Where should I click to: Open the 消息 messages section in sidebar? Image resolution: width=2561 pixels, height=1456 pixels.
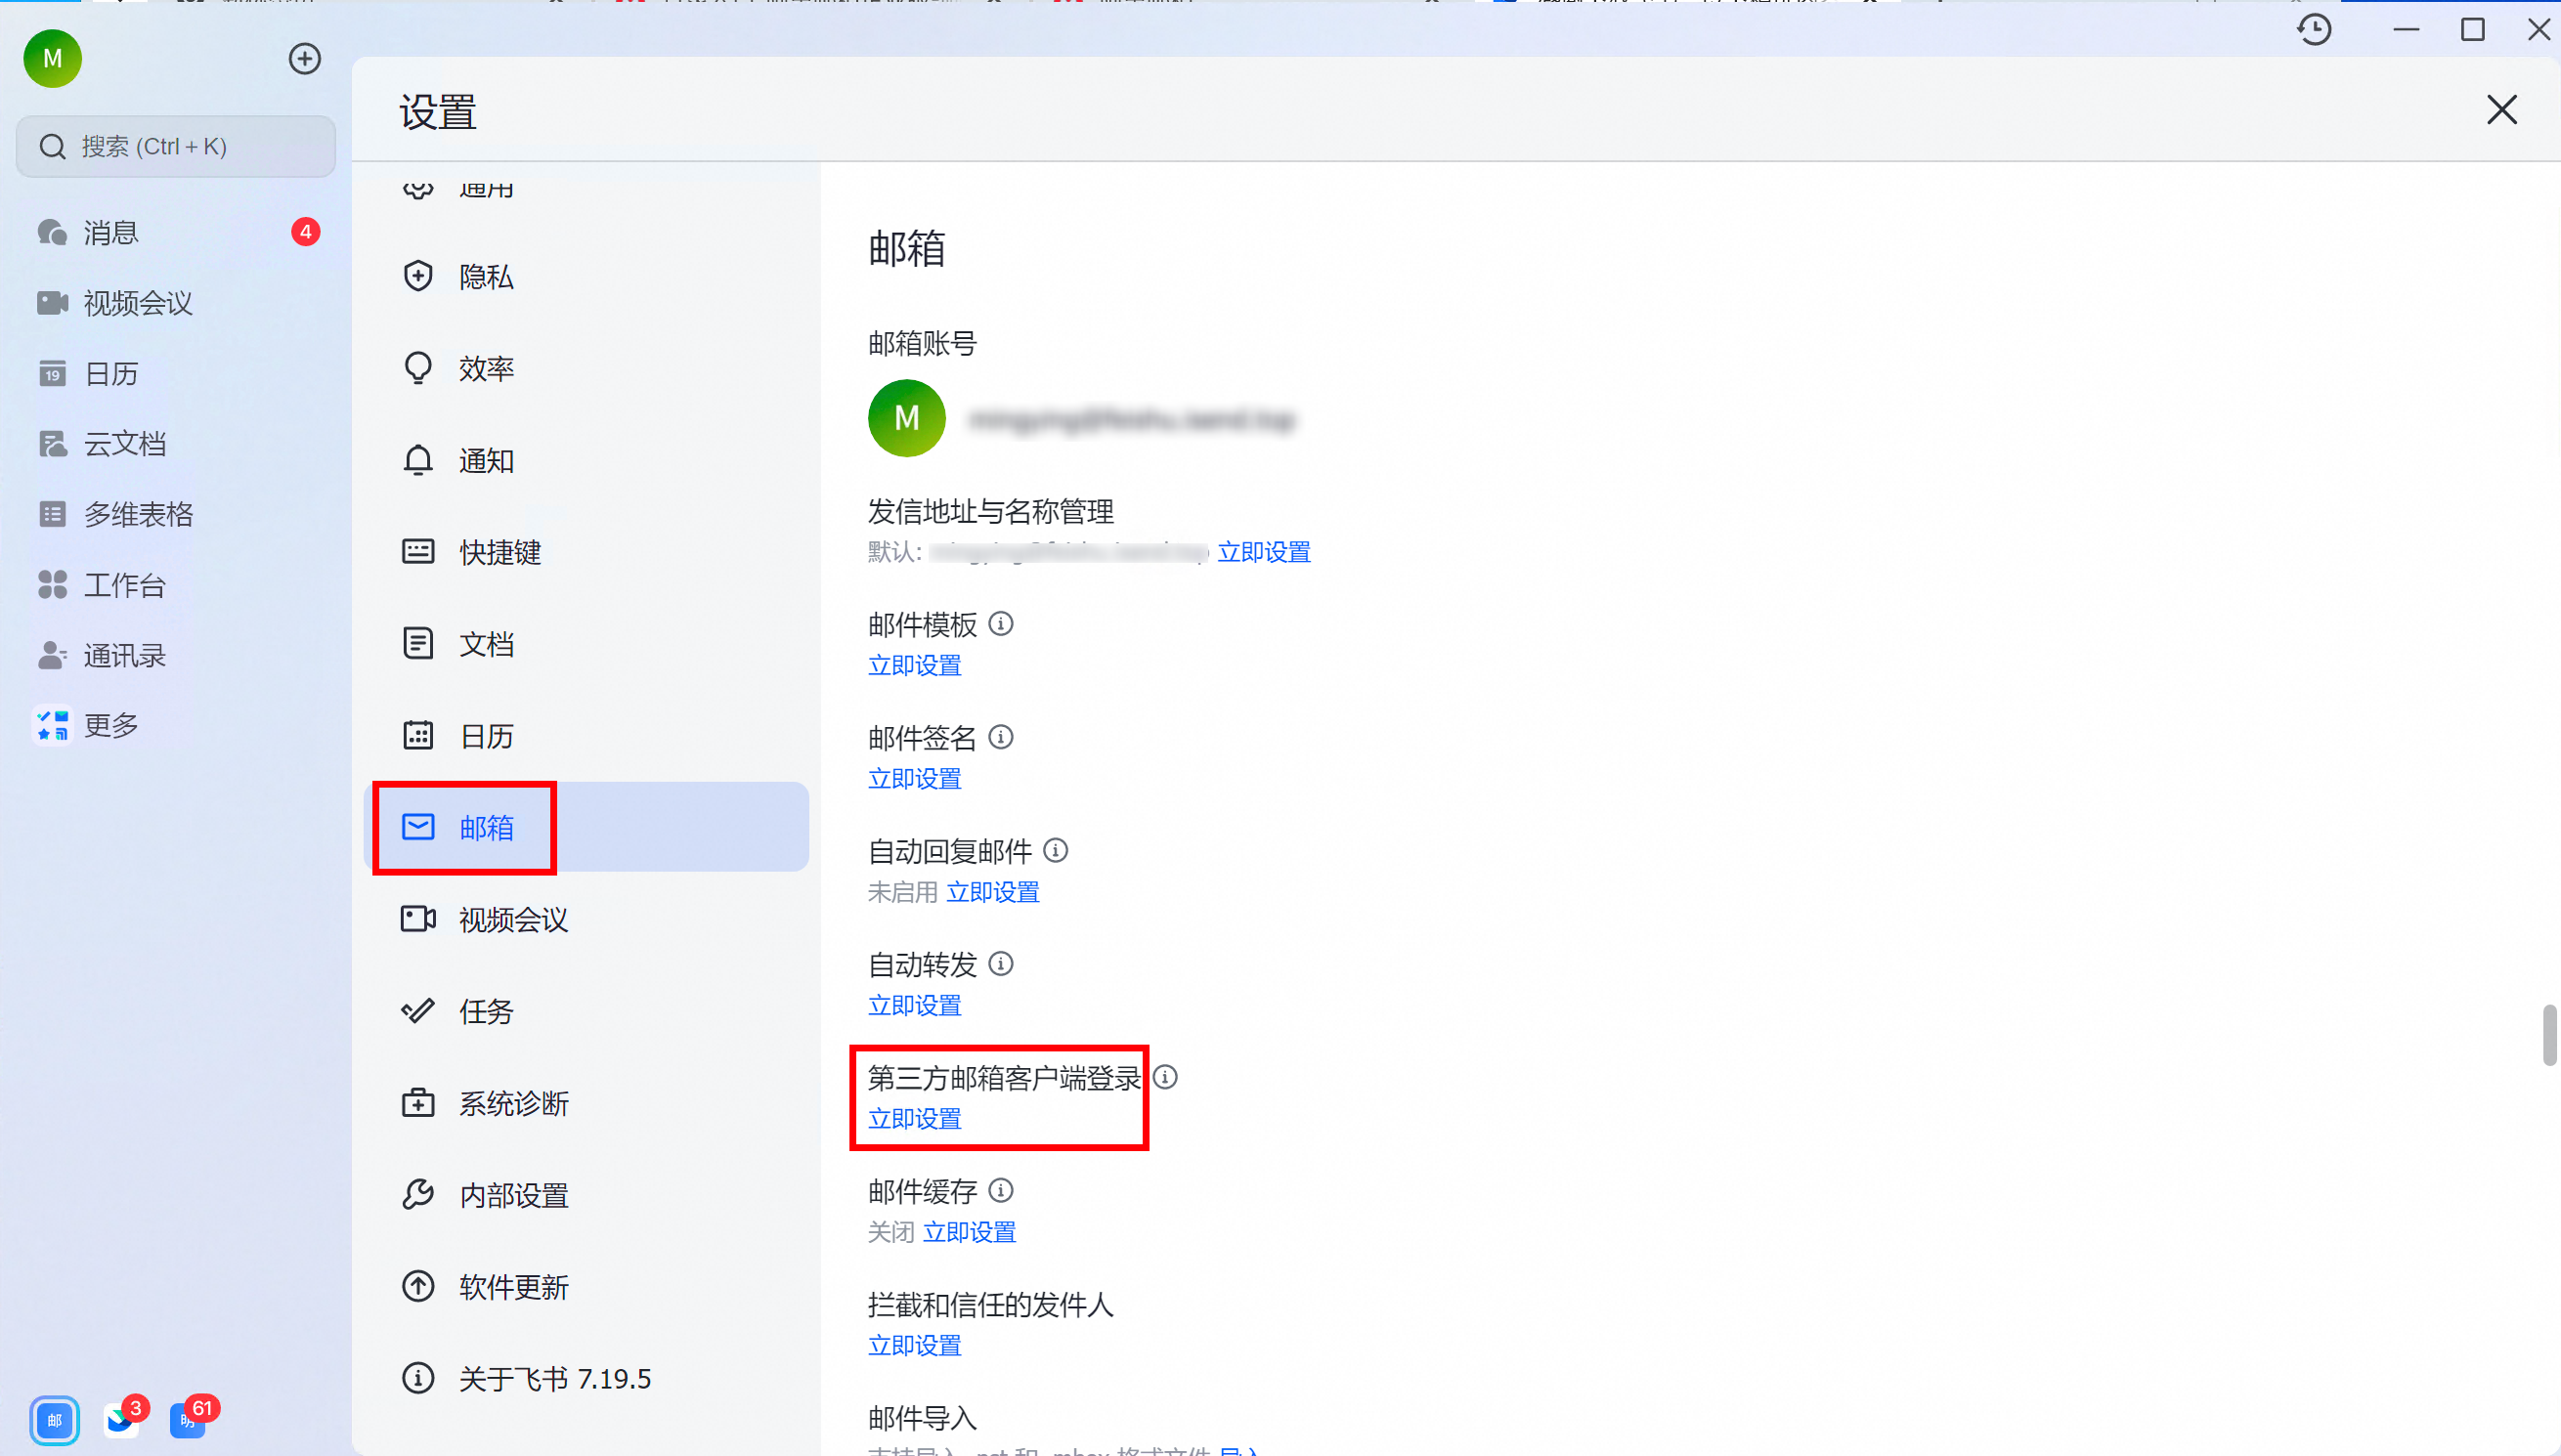111,233
